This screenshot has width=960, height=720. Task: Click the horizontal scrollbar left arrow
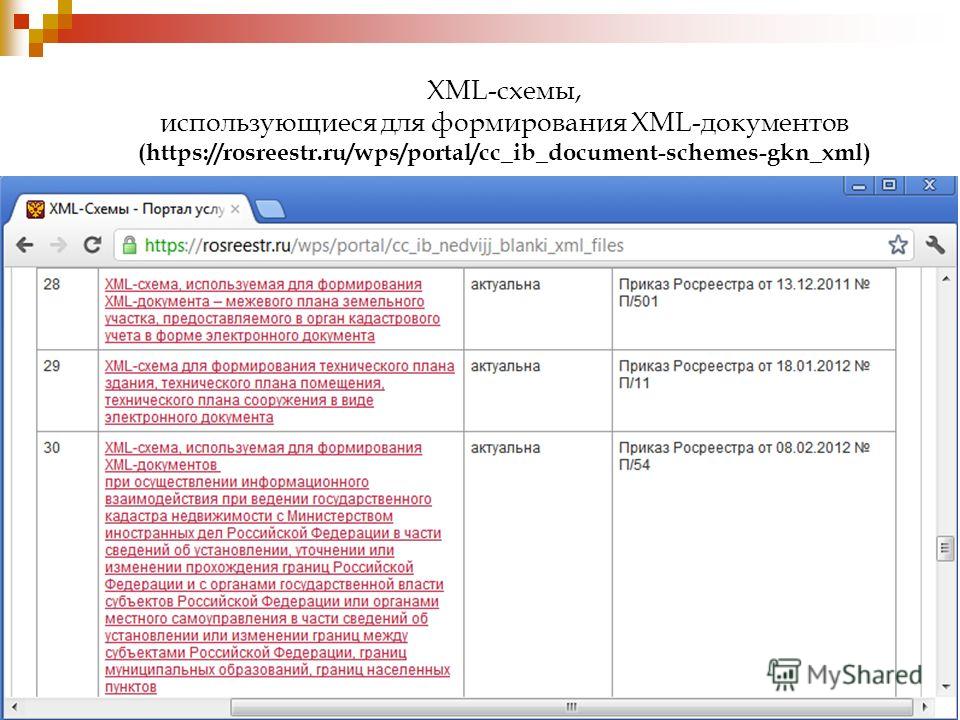13,707
